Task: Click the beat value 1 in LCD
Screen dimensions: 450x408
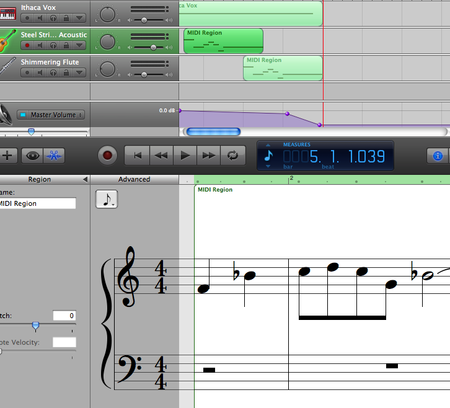Action: 334,156
